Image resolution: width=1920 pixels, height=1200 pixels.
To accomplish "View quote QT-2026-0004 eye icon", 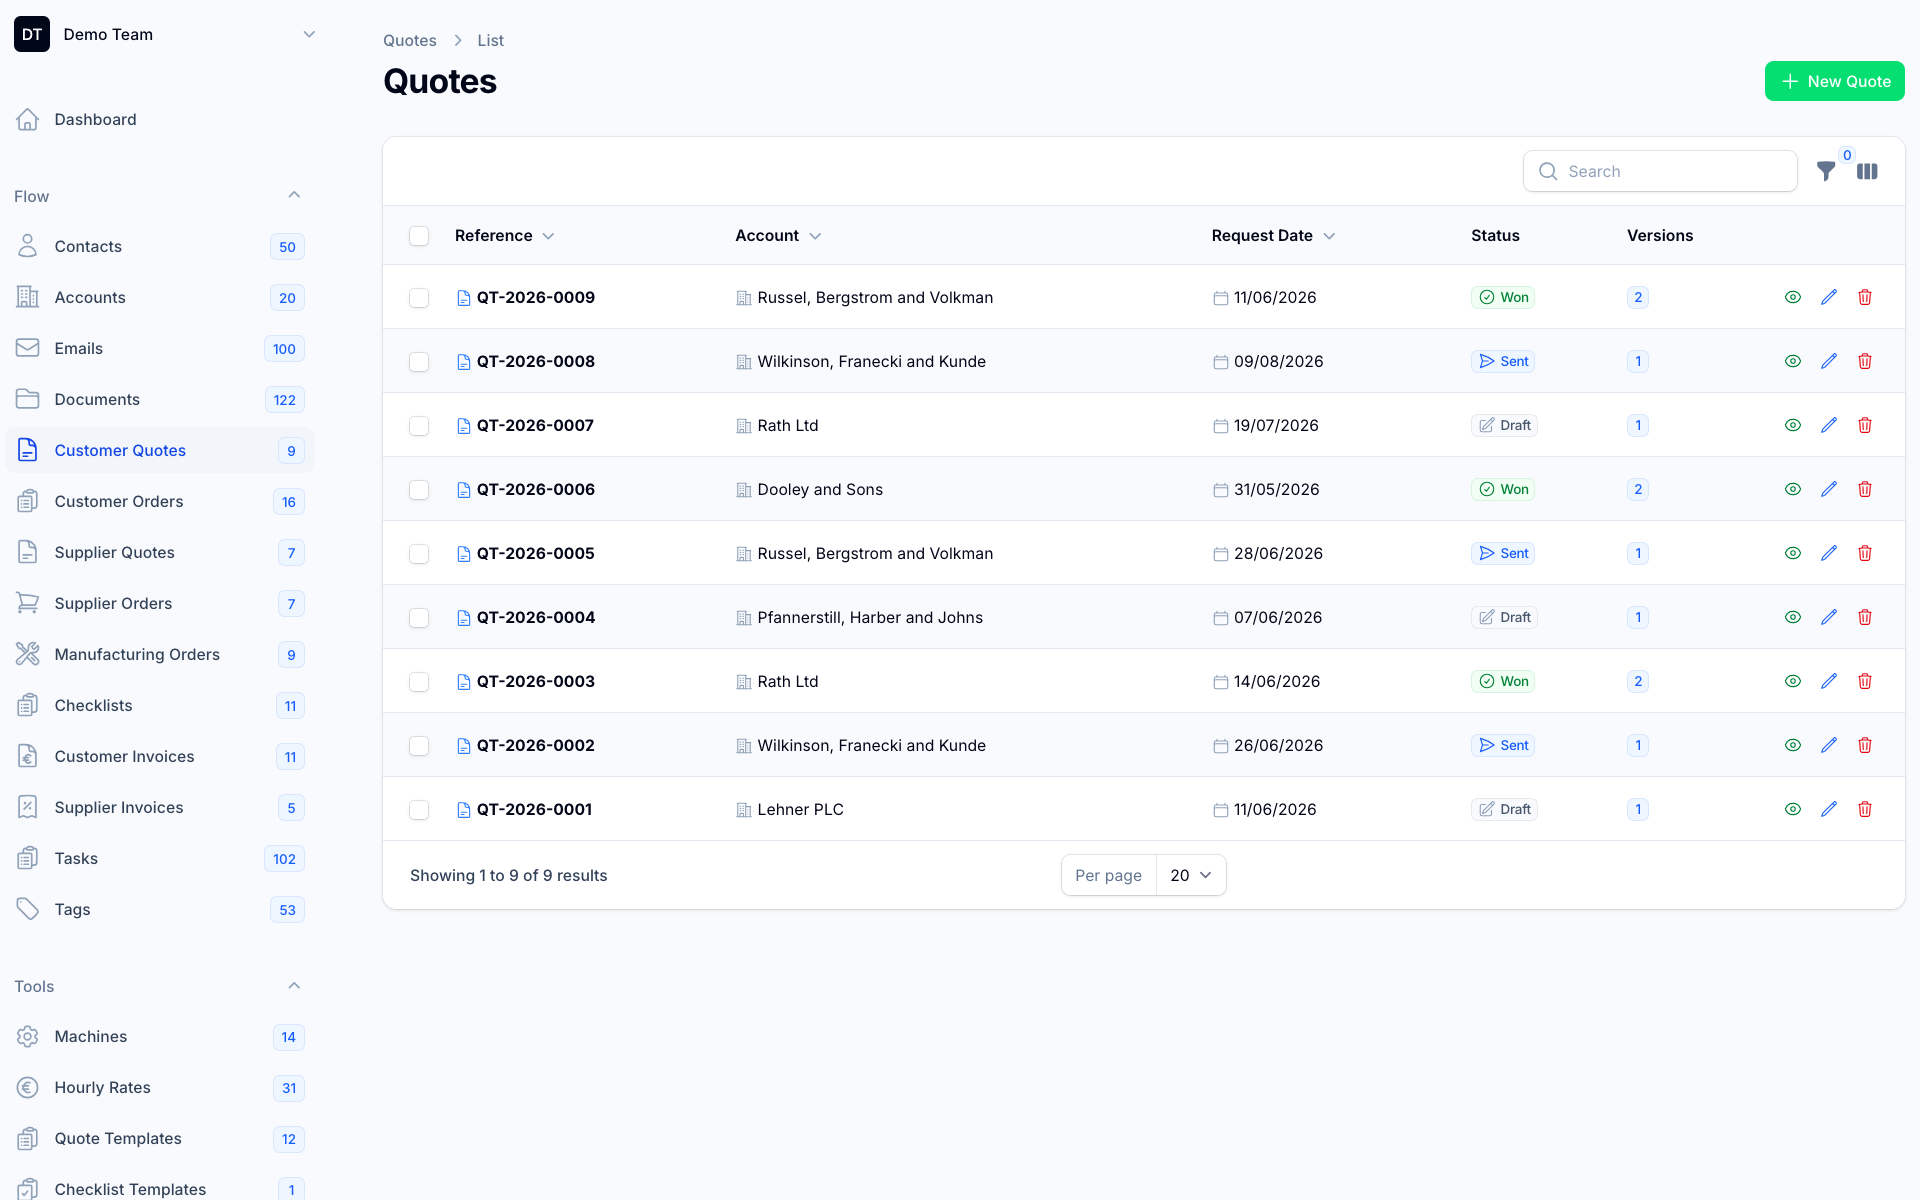I will pos(1793,617).
